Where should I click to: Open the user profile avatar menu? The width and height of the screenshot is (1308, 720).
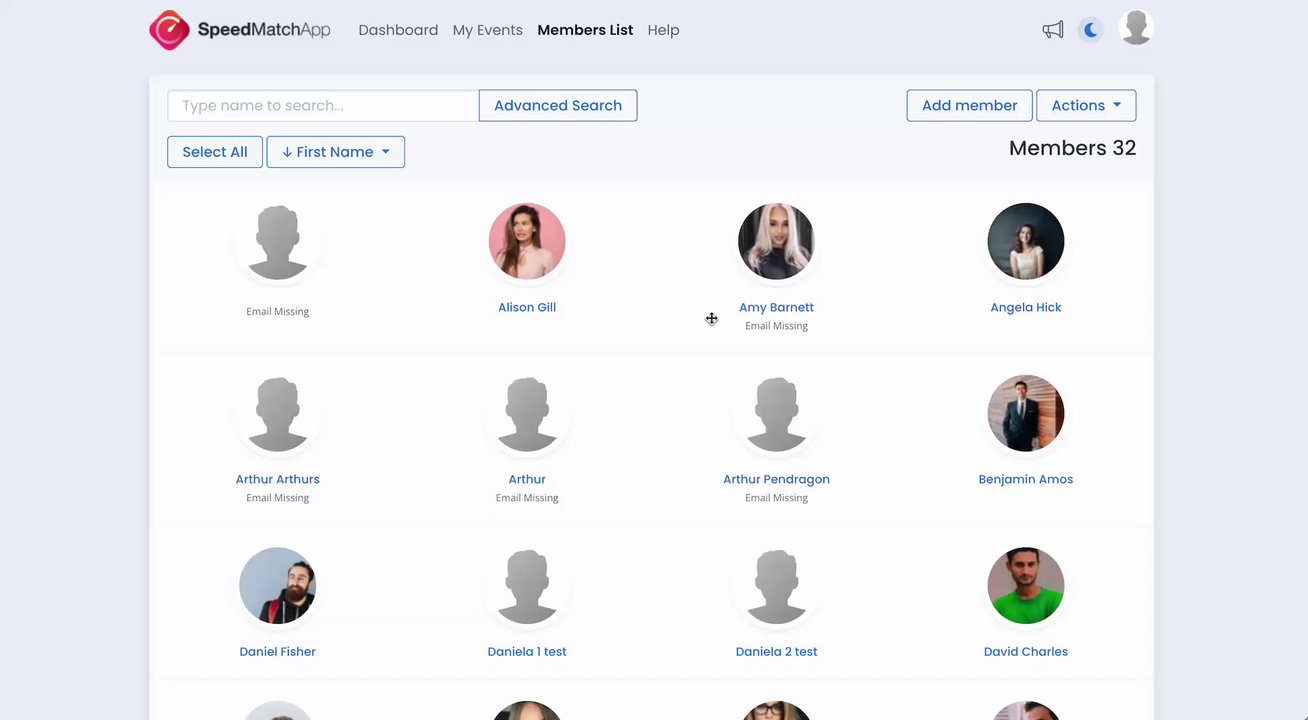1135,28
